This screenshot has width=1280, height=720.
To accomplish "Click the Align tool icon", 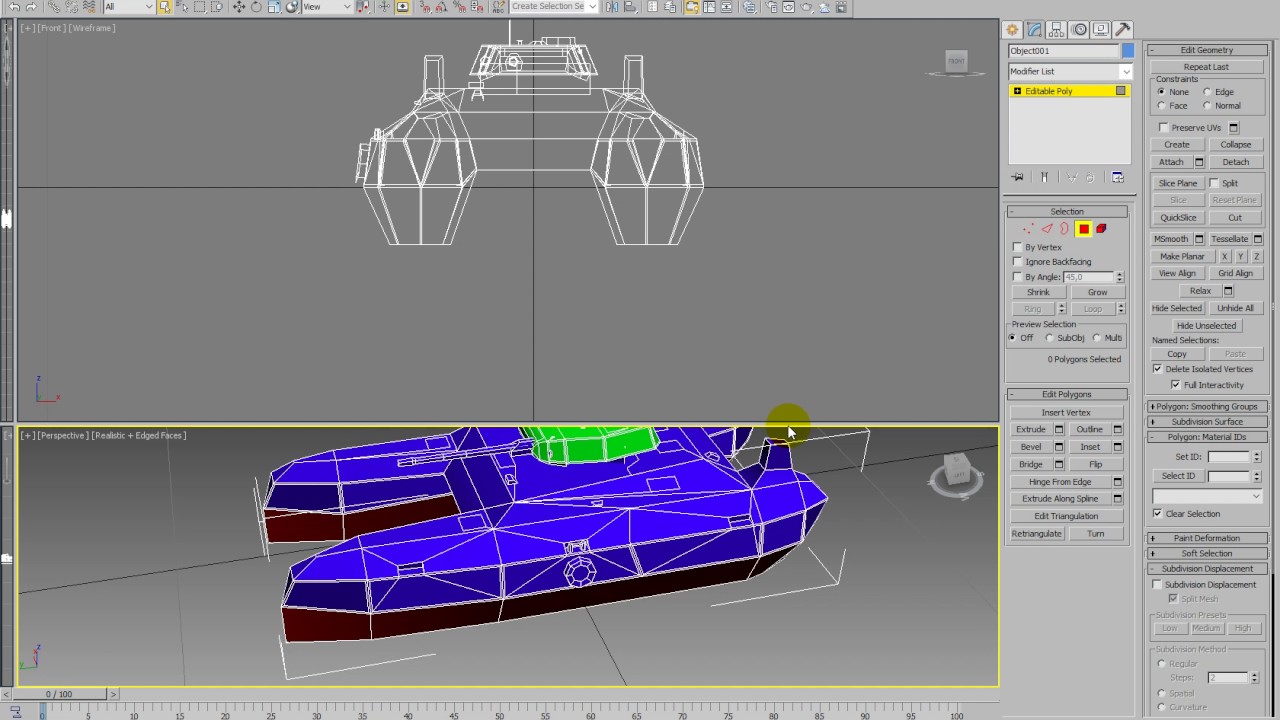I will [x=632, y=7].
